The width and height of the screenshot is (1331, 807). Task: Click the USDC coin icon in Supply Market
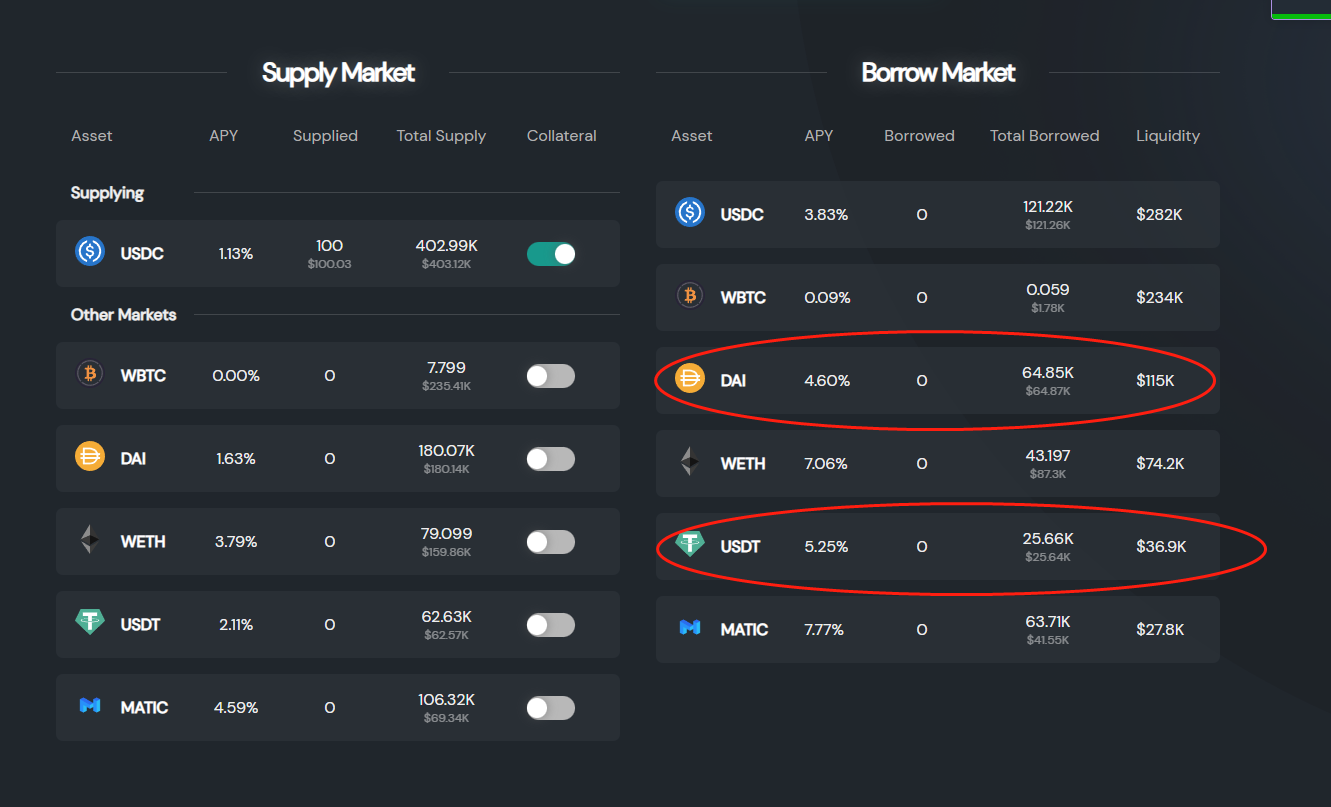tap(90, 252)
